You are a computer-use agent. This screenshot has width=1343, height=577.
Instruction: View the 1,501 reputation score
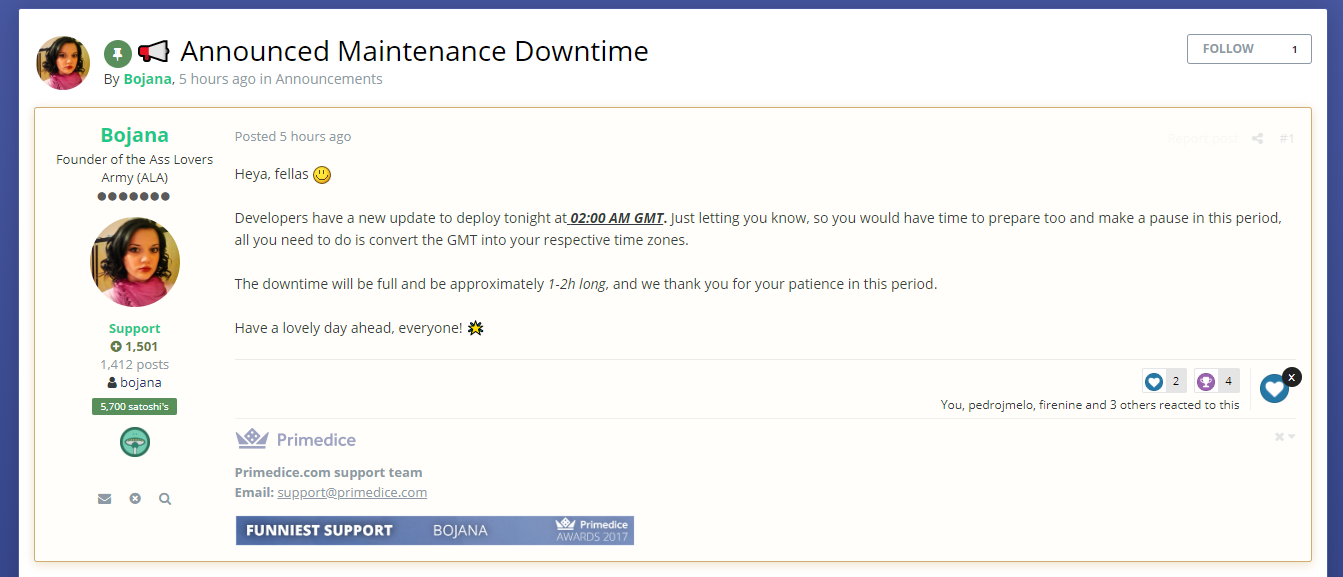coord(135,347)
